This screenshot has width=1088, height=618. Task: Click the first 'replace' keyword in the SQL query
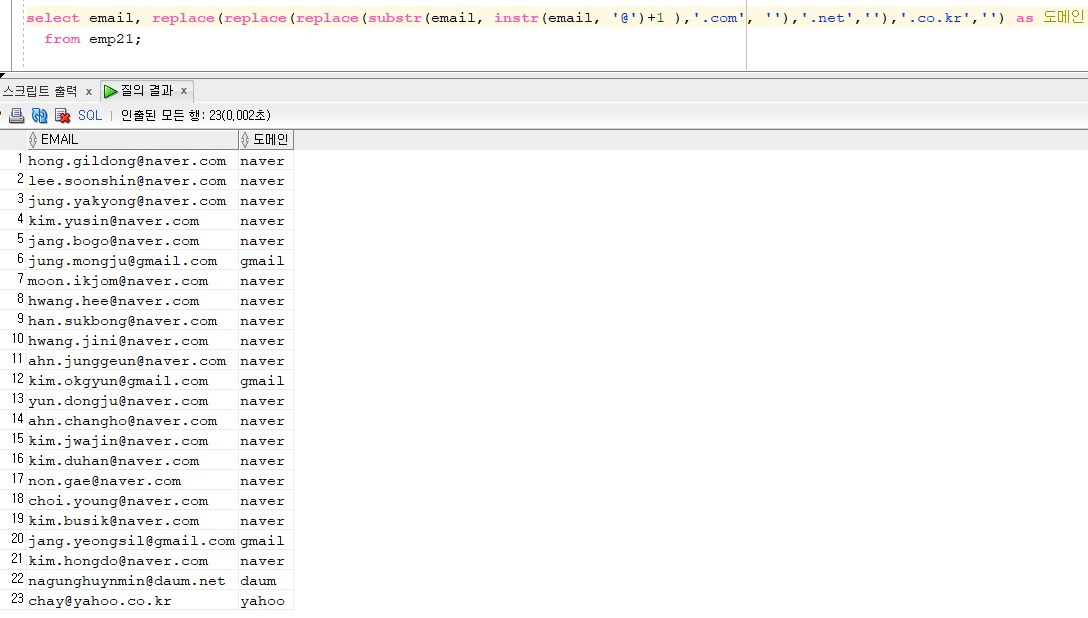coord(183,18)
